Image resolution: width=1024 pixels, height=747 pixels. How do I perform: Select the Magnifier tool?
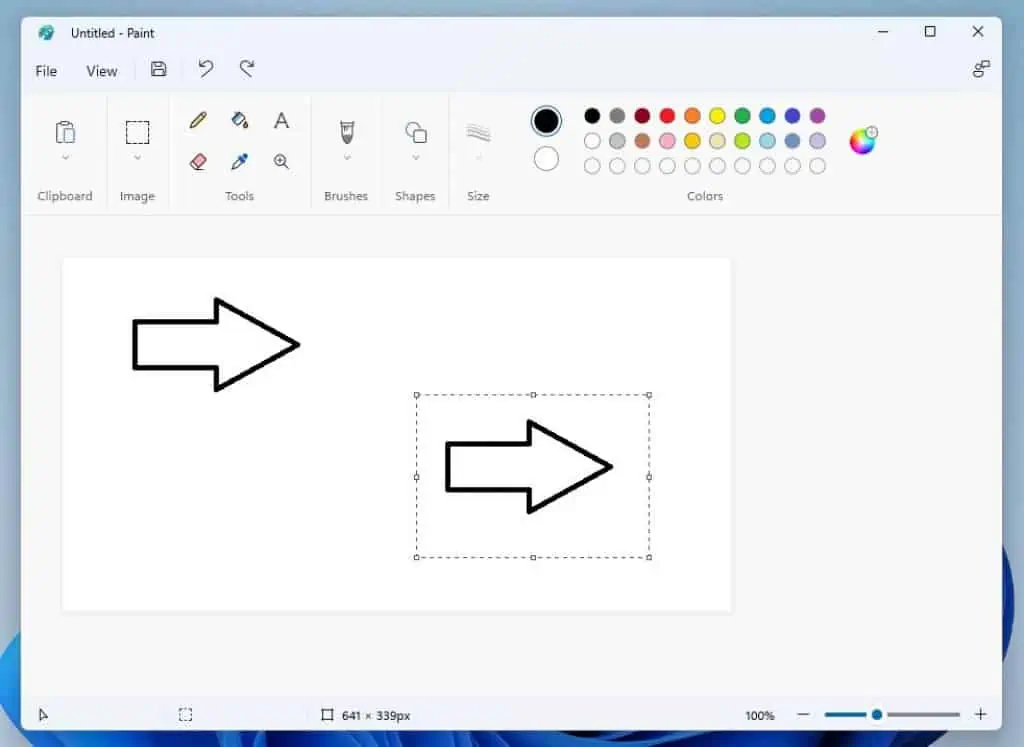pyautogui.click(x=282, y=160)
